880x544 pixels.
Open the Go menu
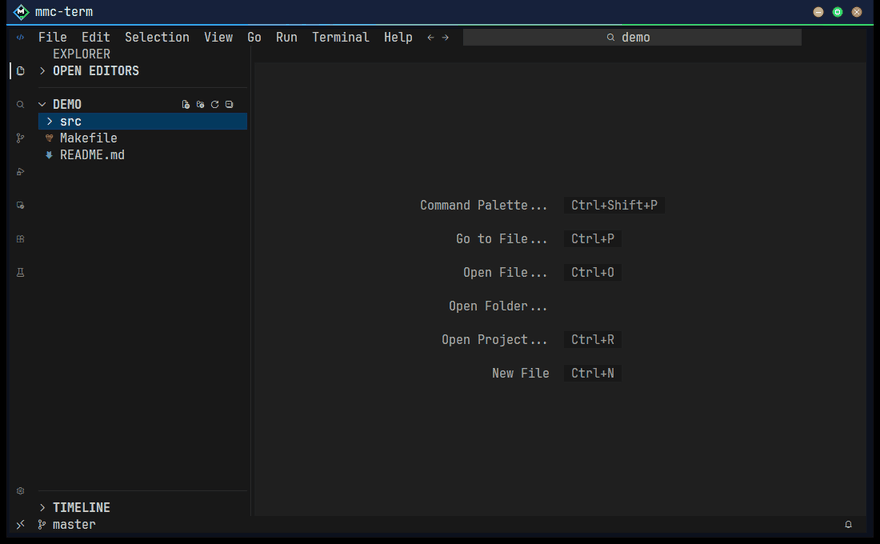pos(254,38)
